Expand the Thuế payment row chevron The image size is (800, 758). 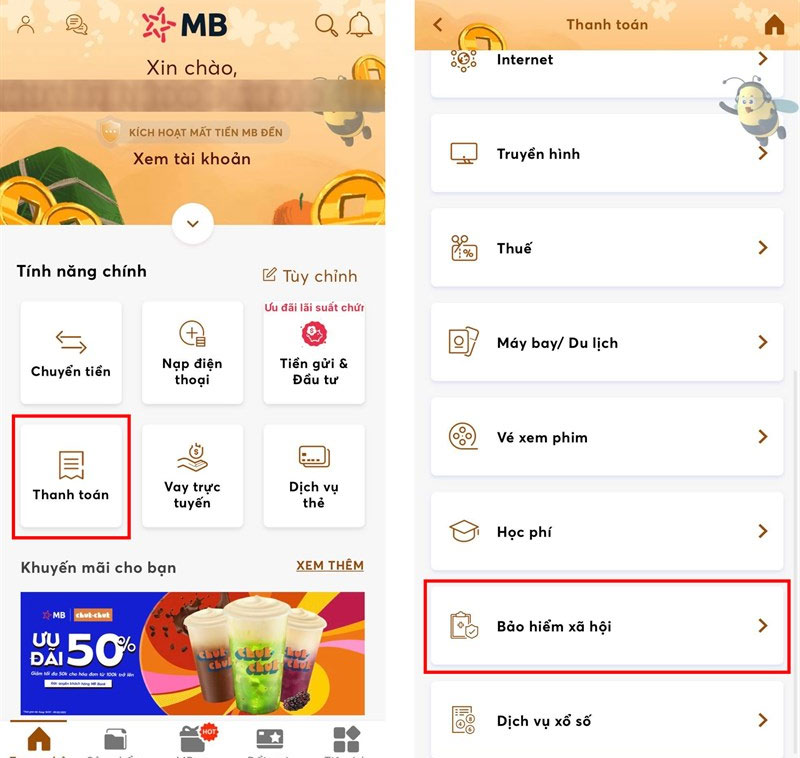click(x=763, y=248)
